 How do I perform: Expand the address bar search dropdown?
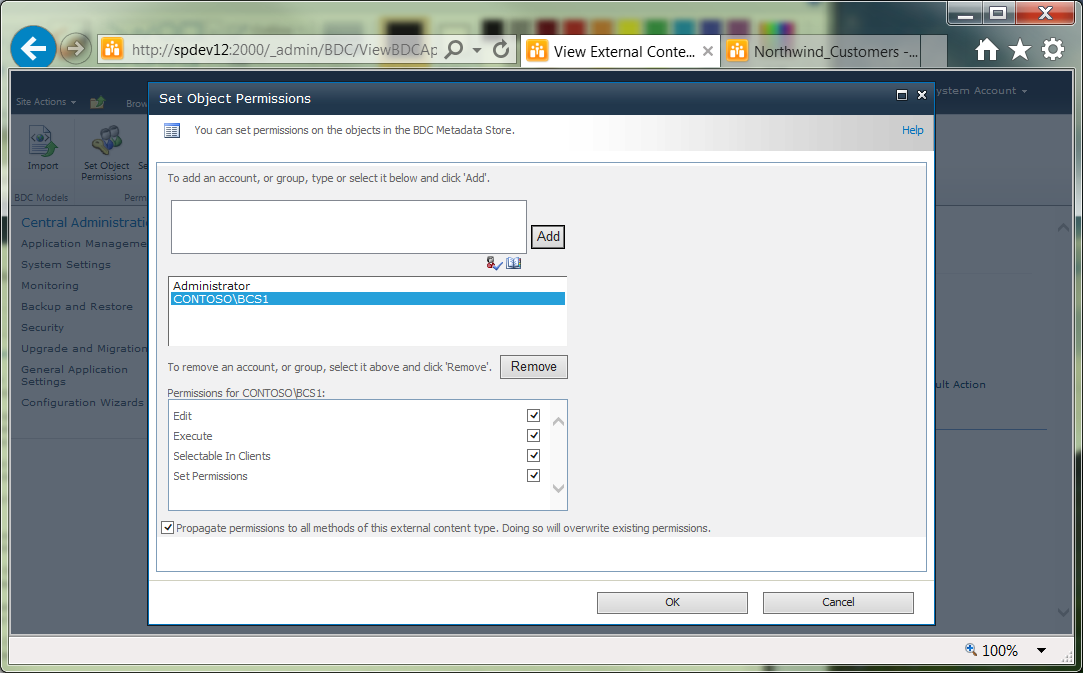pyautogui.click(x=477, y=50)
